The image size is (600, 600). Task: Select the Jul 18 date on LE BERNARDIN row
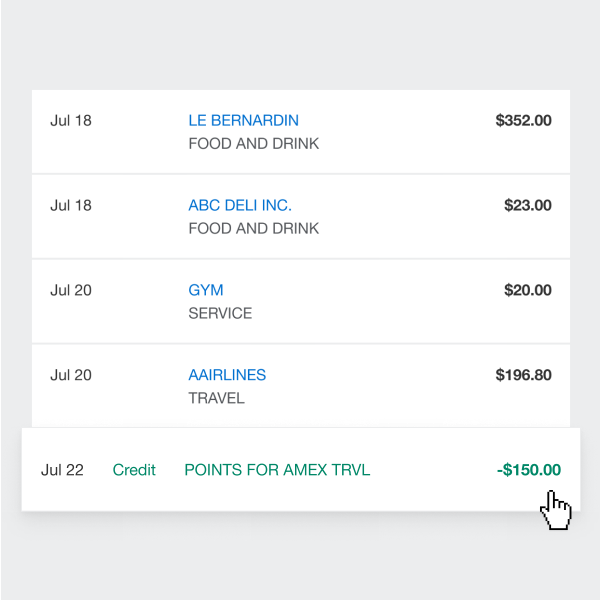tap(71, 120)
